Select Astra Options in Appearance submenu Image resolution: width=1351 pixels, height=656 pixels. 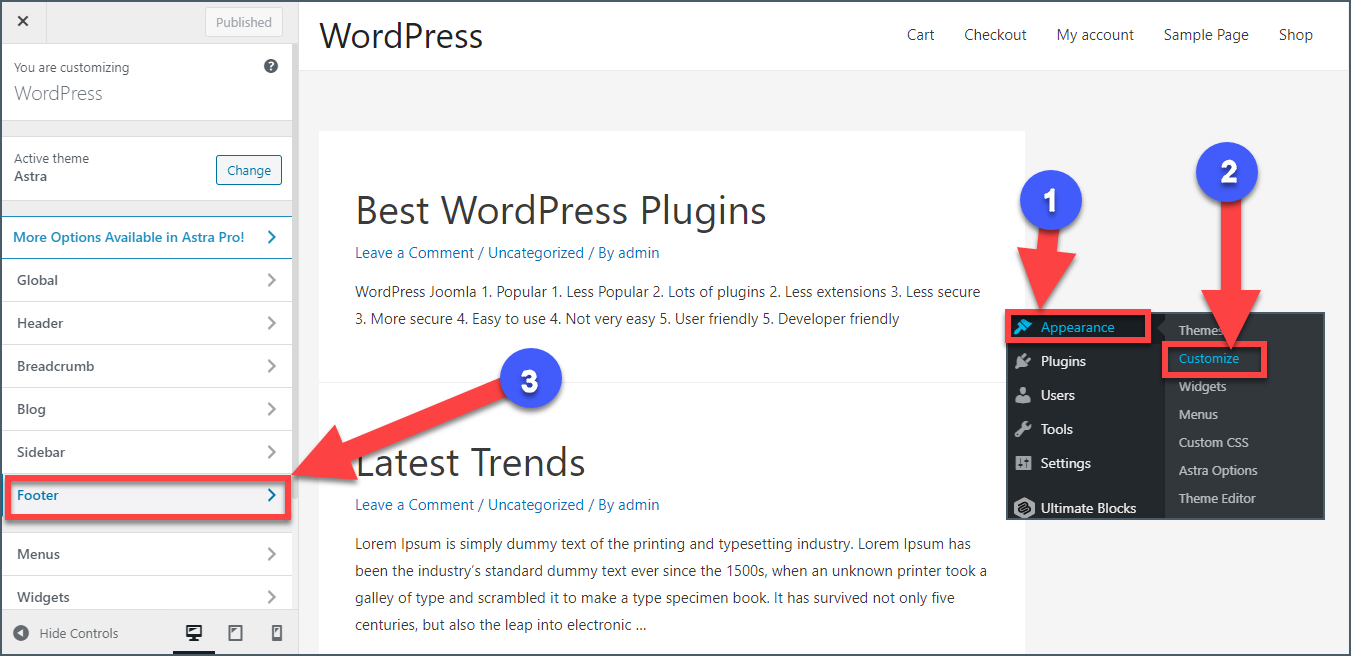click(1218, 470)
